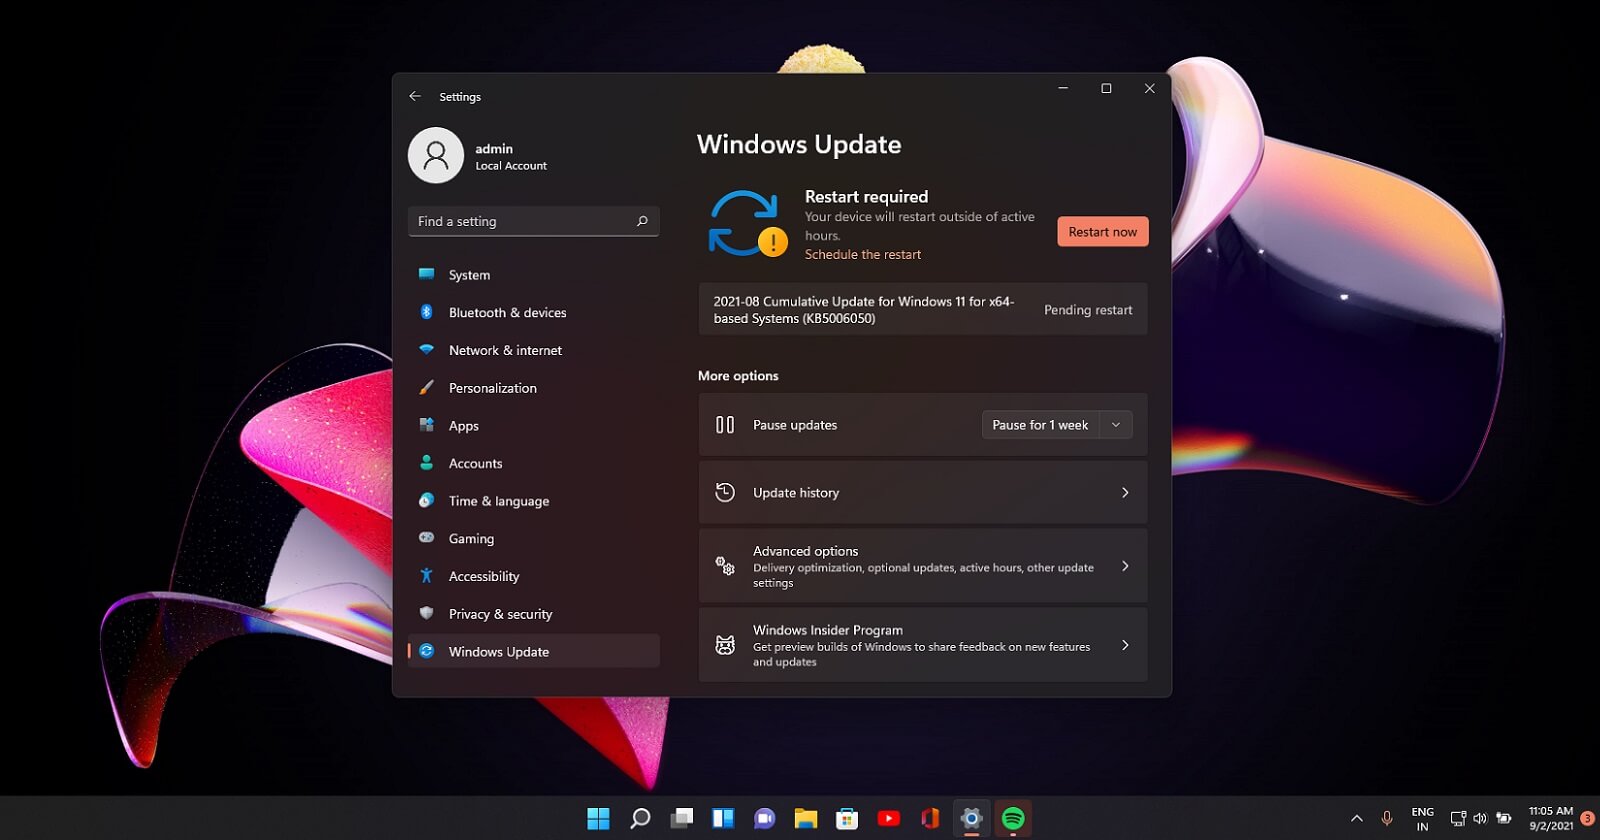Open YouTube from taskbar
Image resolution: width=1600 pixels, height=840 pixels.
[888, 819]
